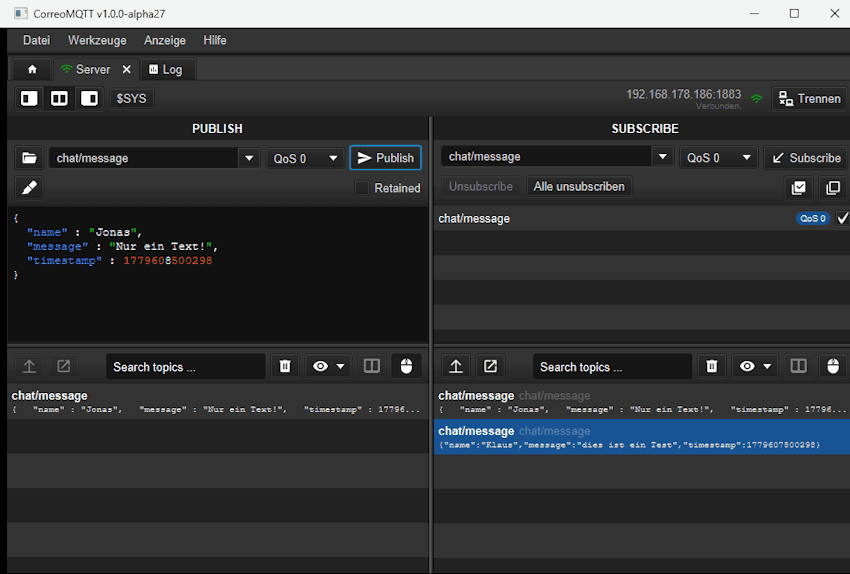850x574 pixels.
Task: Click inside the JSON payload editor
Action: click(x=218, y=274)
